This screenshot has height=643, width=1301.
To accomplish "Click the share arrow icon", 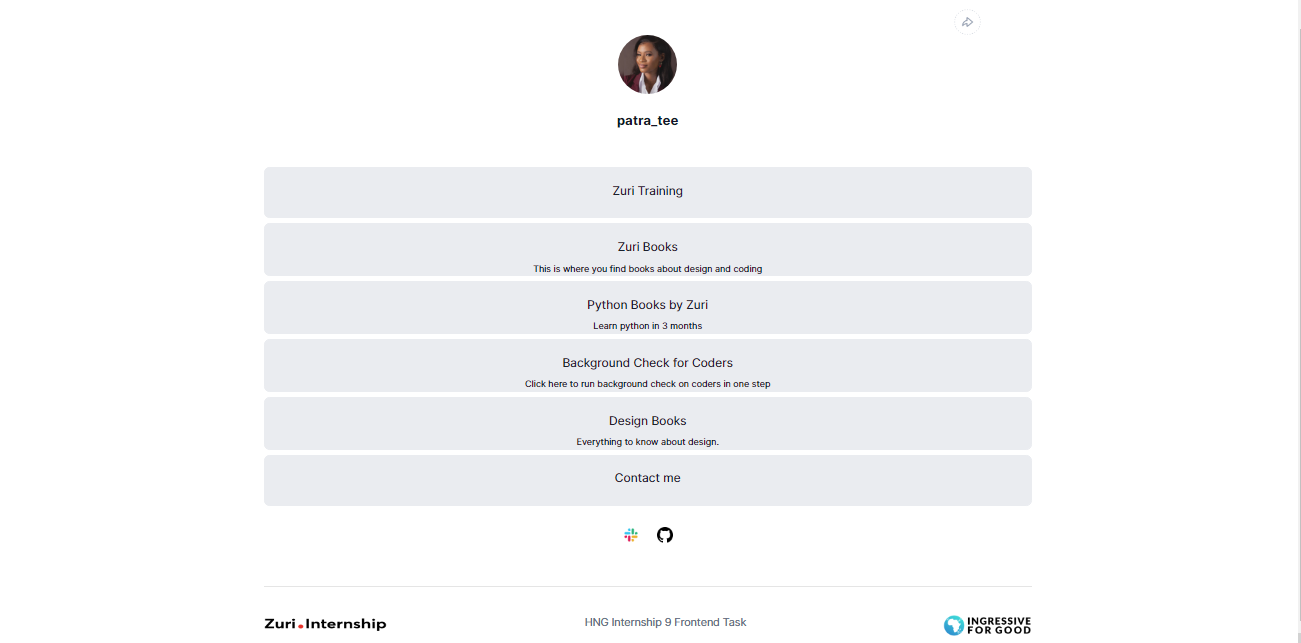I will coord(967,22).
